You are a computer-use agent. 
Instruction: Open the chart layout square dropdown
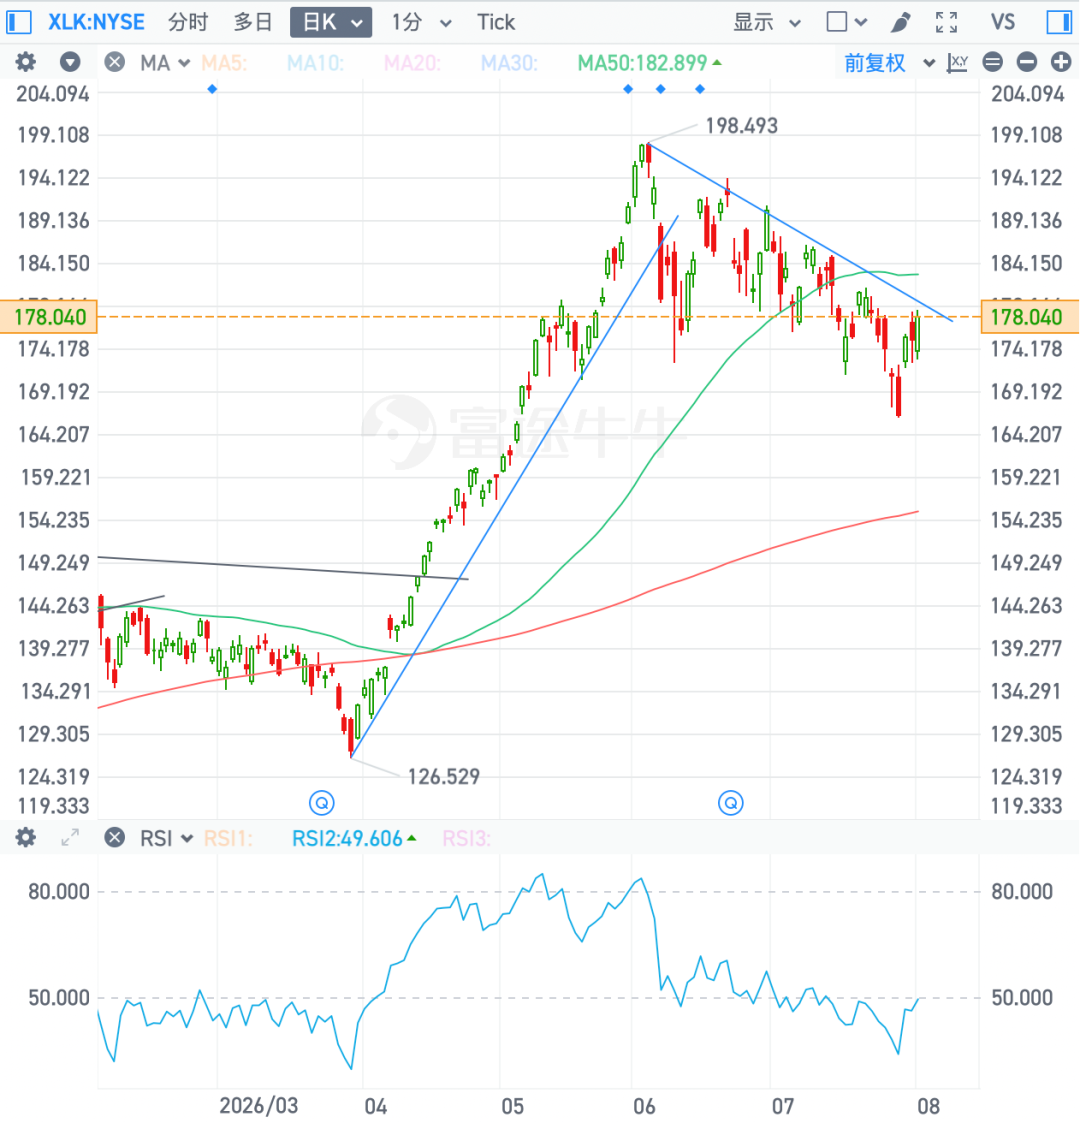tap(847, 22)
